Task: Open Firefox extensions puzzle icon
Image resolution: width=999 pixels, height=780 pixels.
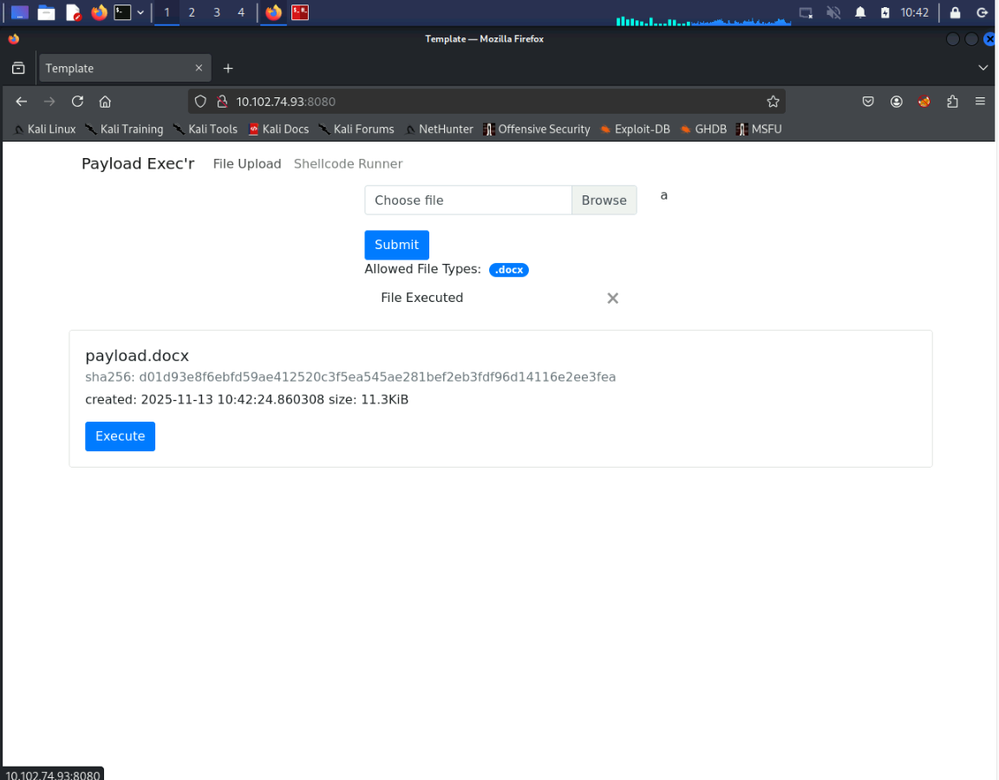Action: [952, 101]
